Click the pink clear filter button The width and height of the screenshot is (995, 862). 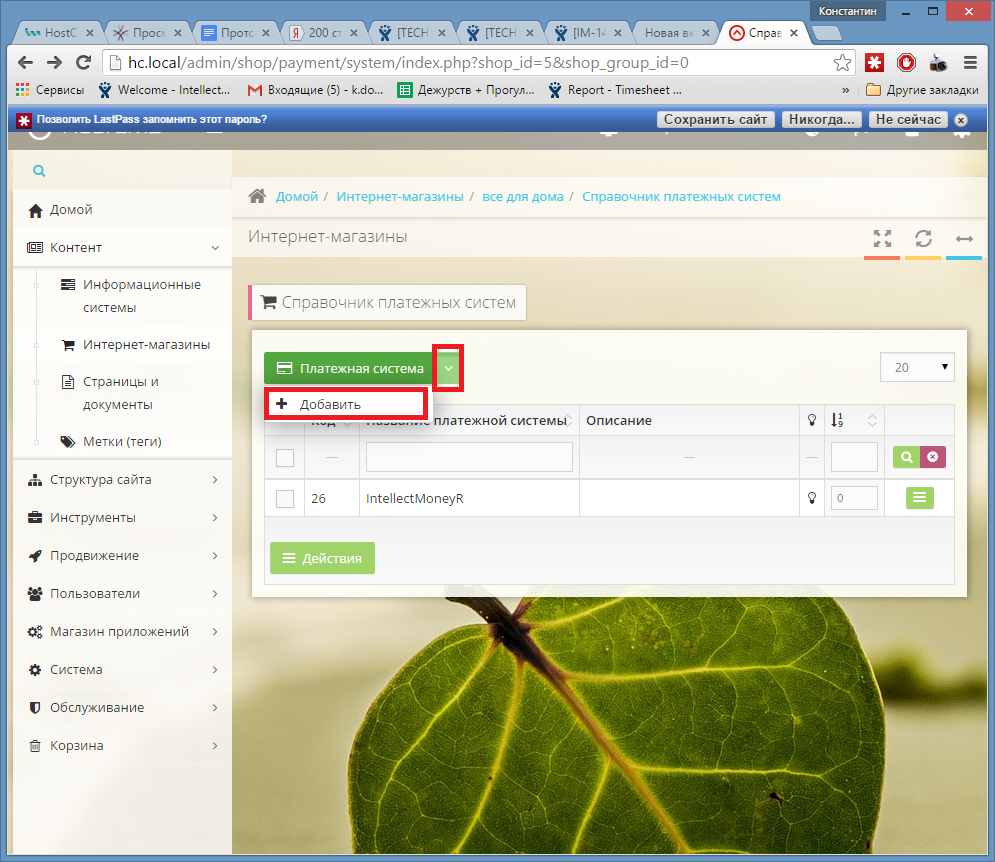point(933,457)
